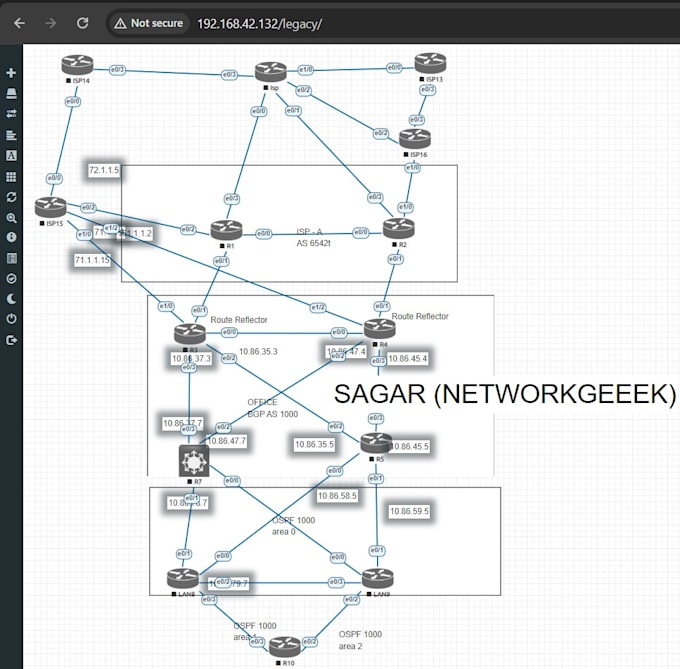Click Route Reflector label beside R4
Image resolution: width=680 pixels, height=669 pixels.
(x=420, y=317)
